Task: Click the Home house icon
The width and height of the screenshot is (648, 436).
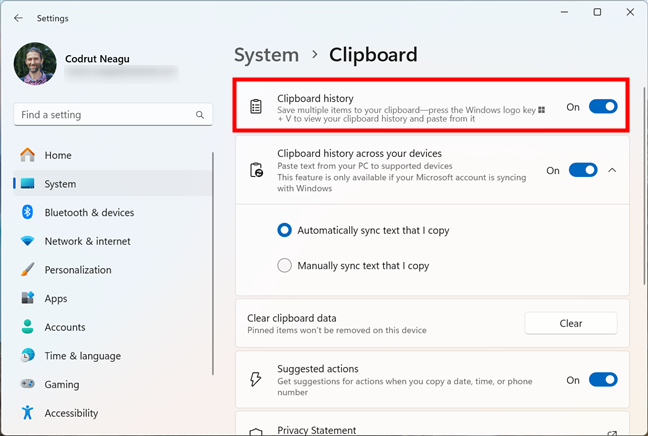Action: (x=28, y=155)
